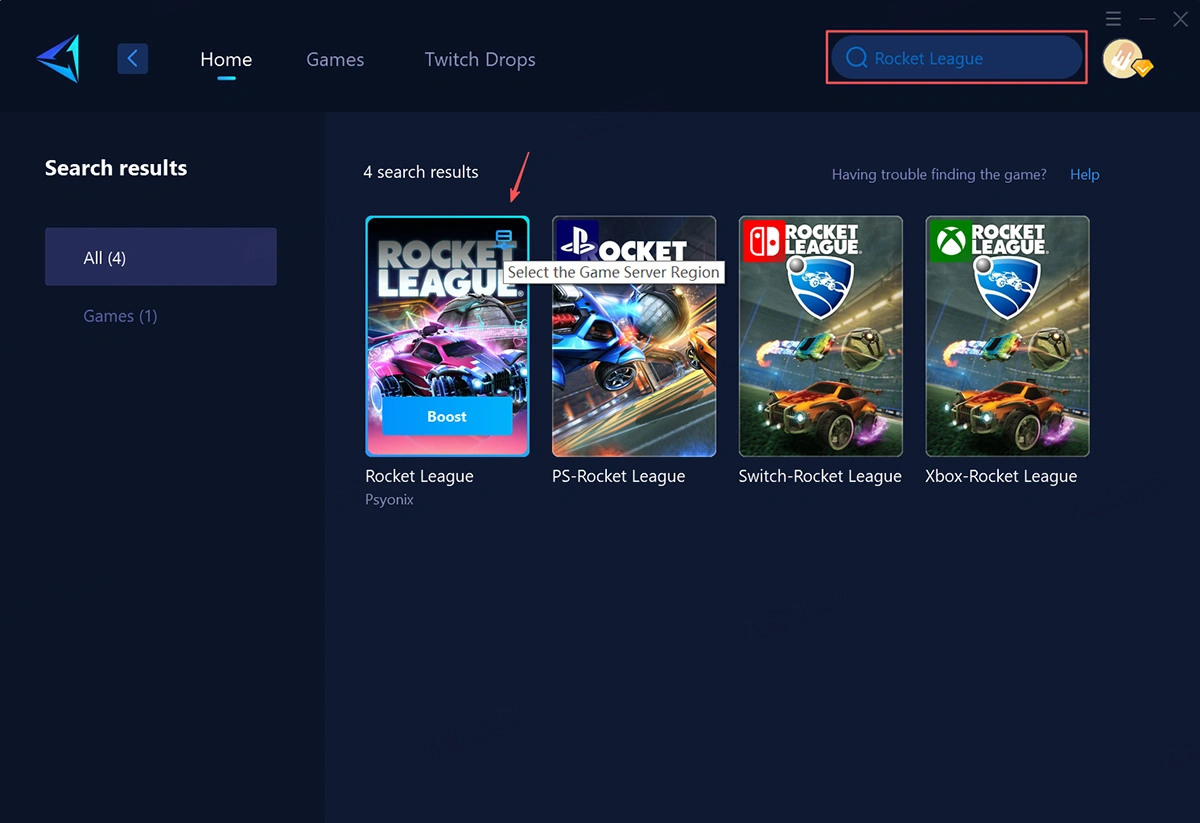Open the game server region selector on Rocket League
Screen dimensions: 1200x823
tap(504, 239)
